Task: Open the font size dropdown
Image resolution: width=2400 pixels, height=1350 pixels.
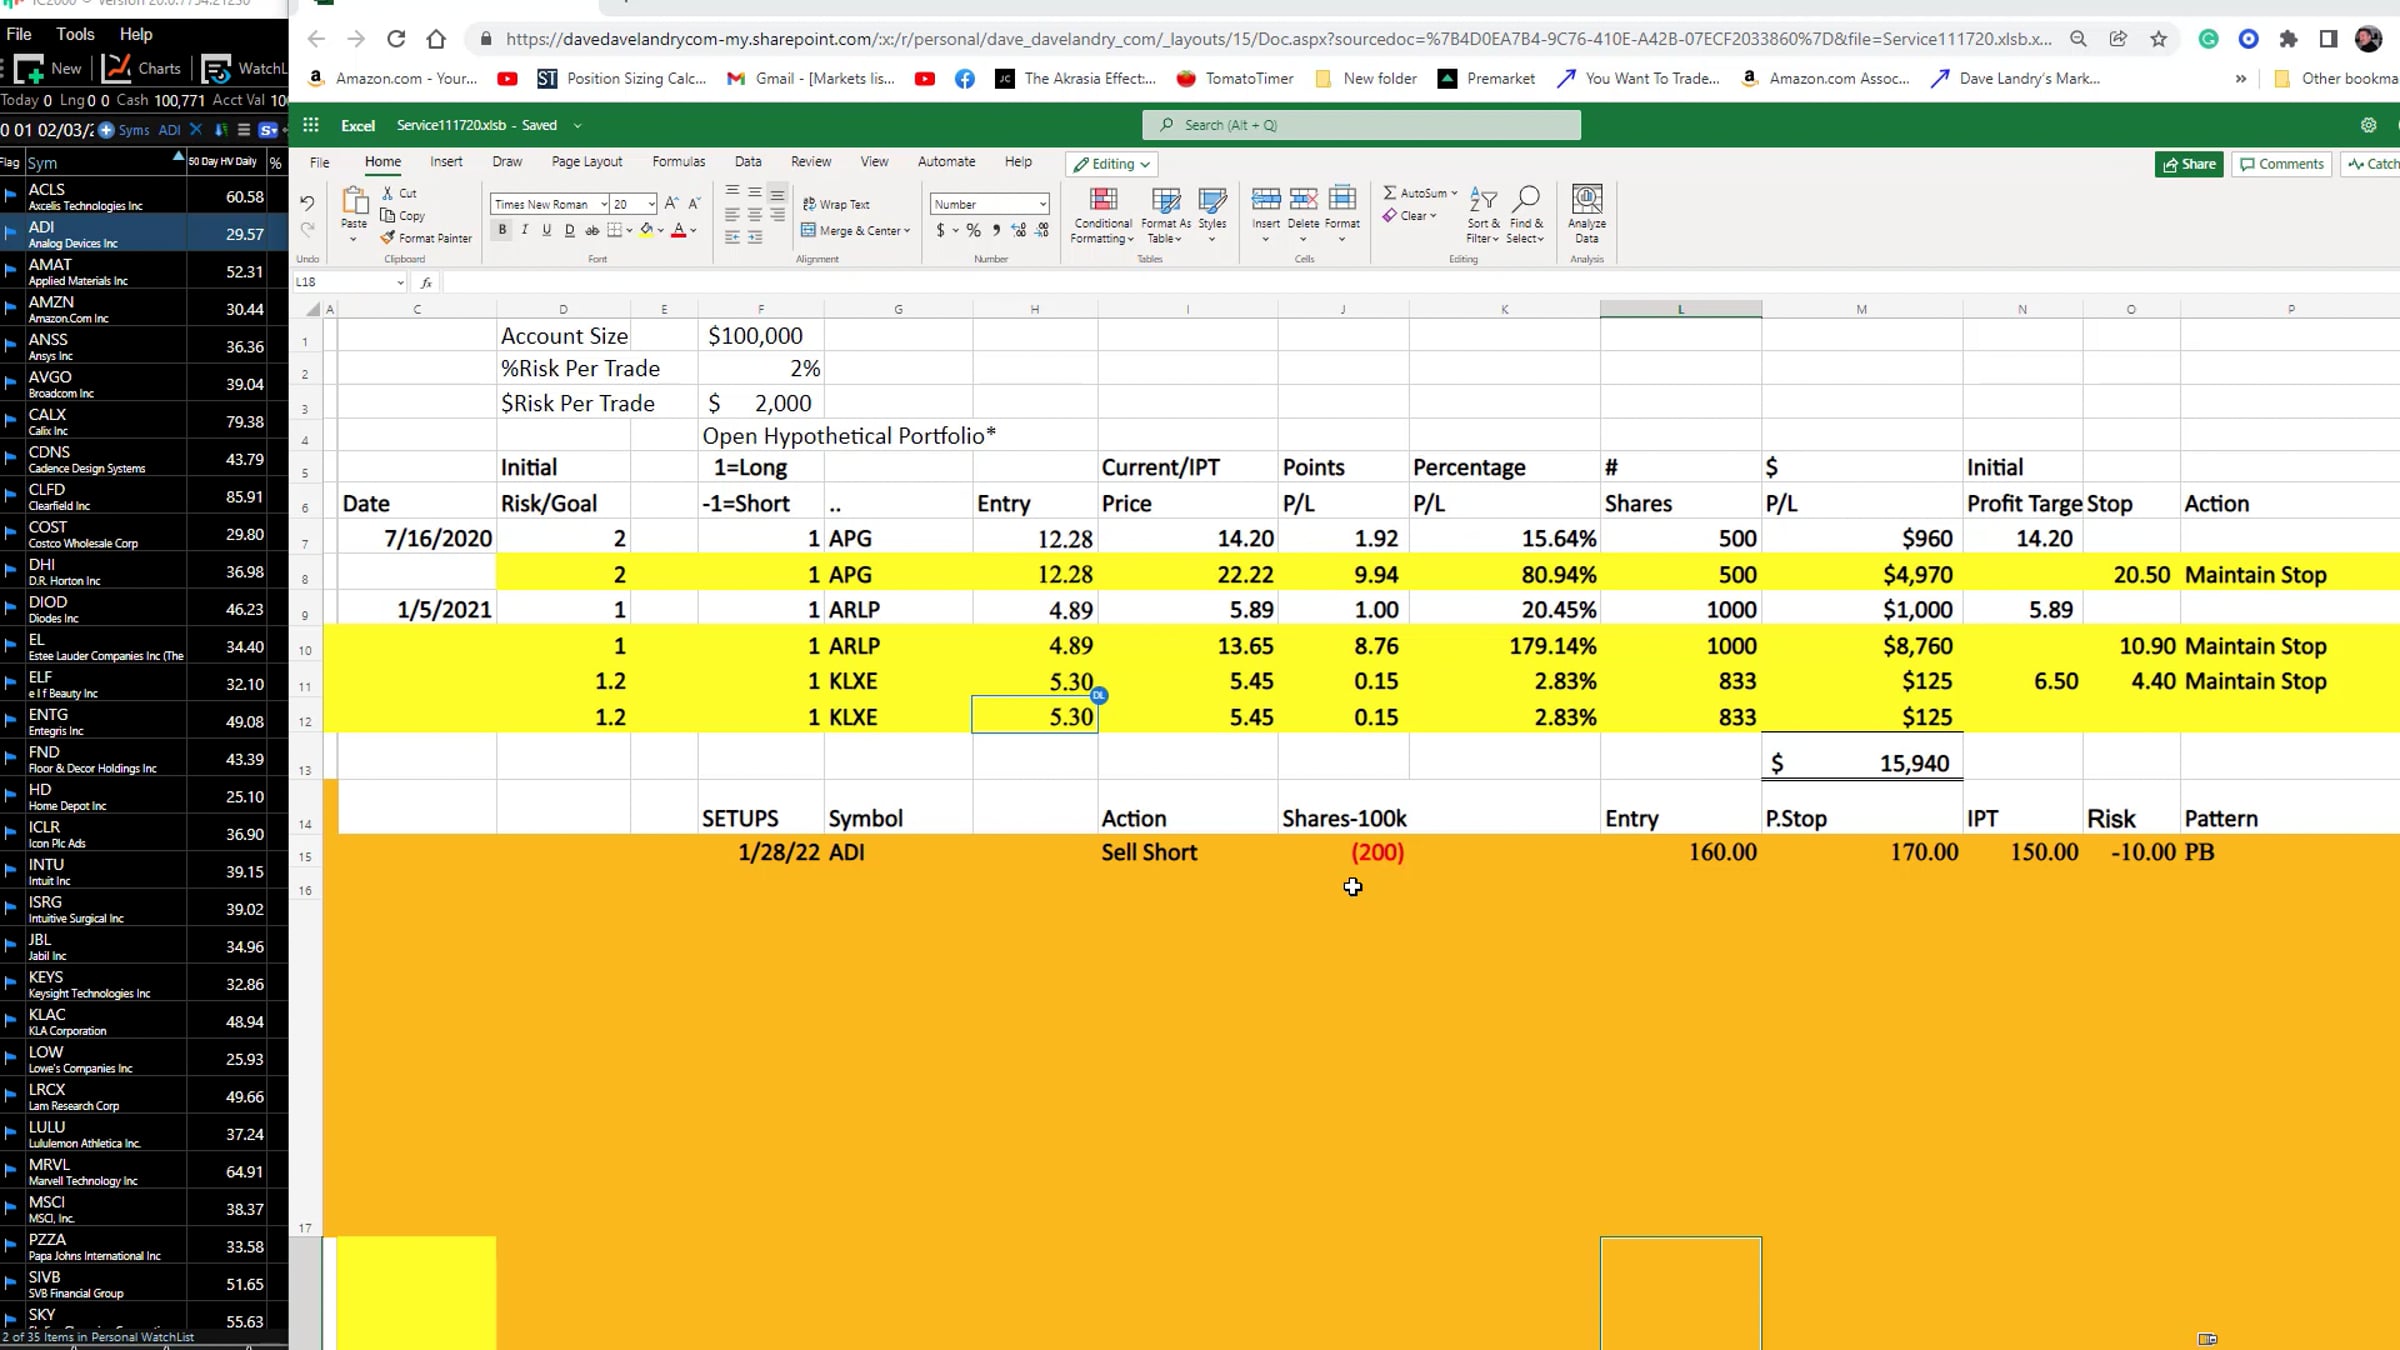Action: pyautogui.click(x=651, y=204)
